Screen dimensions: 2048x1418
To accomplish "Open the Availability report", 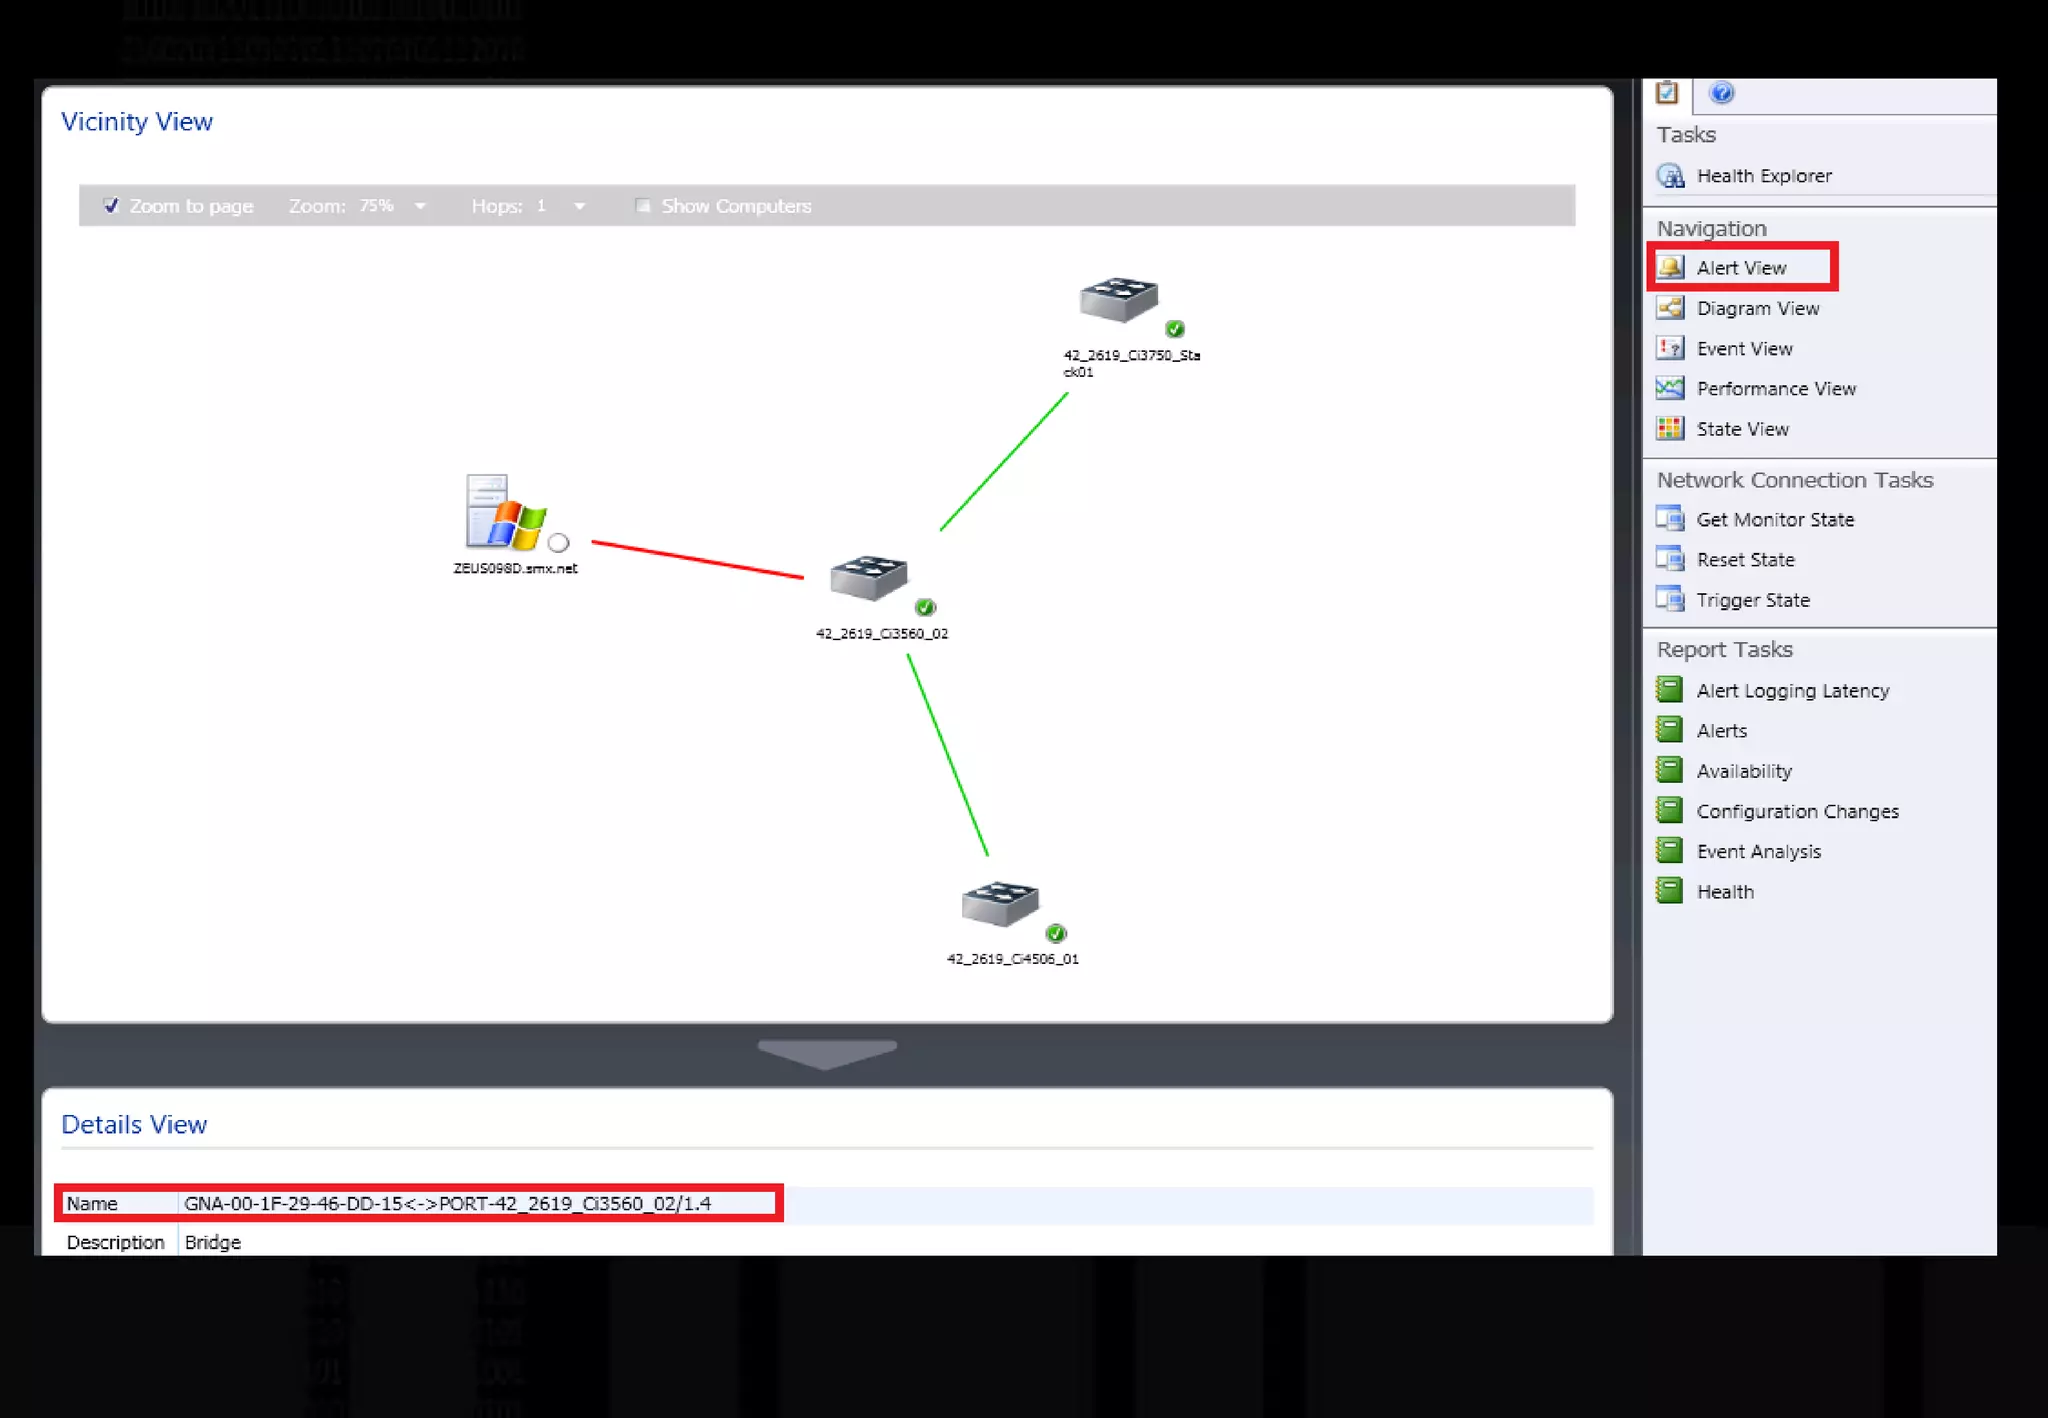I will [x=1743, y=771].
